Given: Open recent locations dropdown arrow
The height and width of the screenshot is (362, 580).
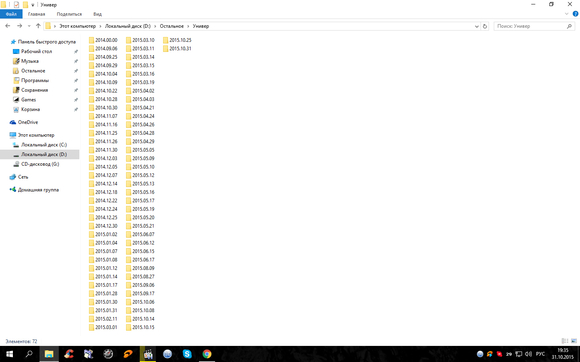Looking at the screenshot, I should point(29,26).
